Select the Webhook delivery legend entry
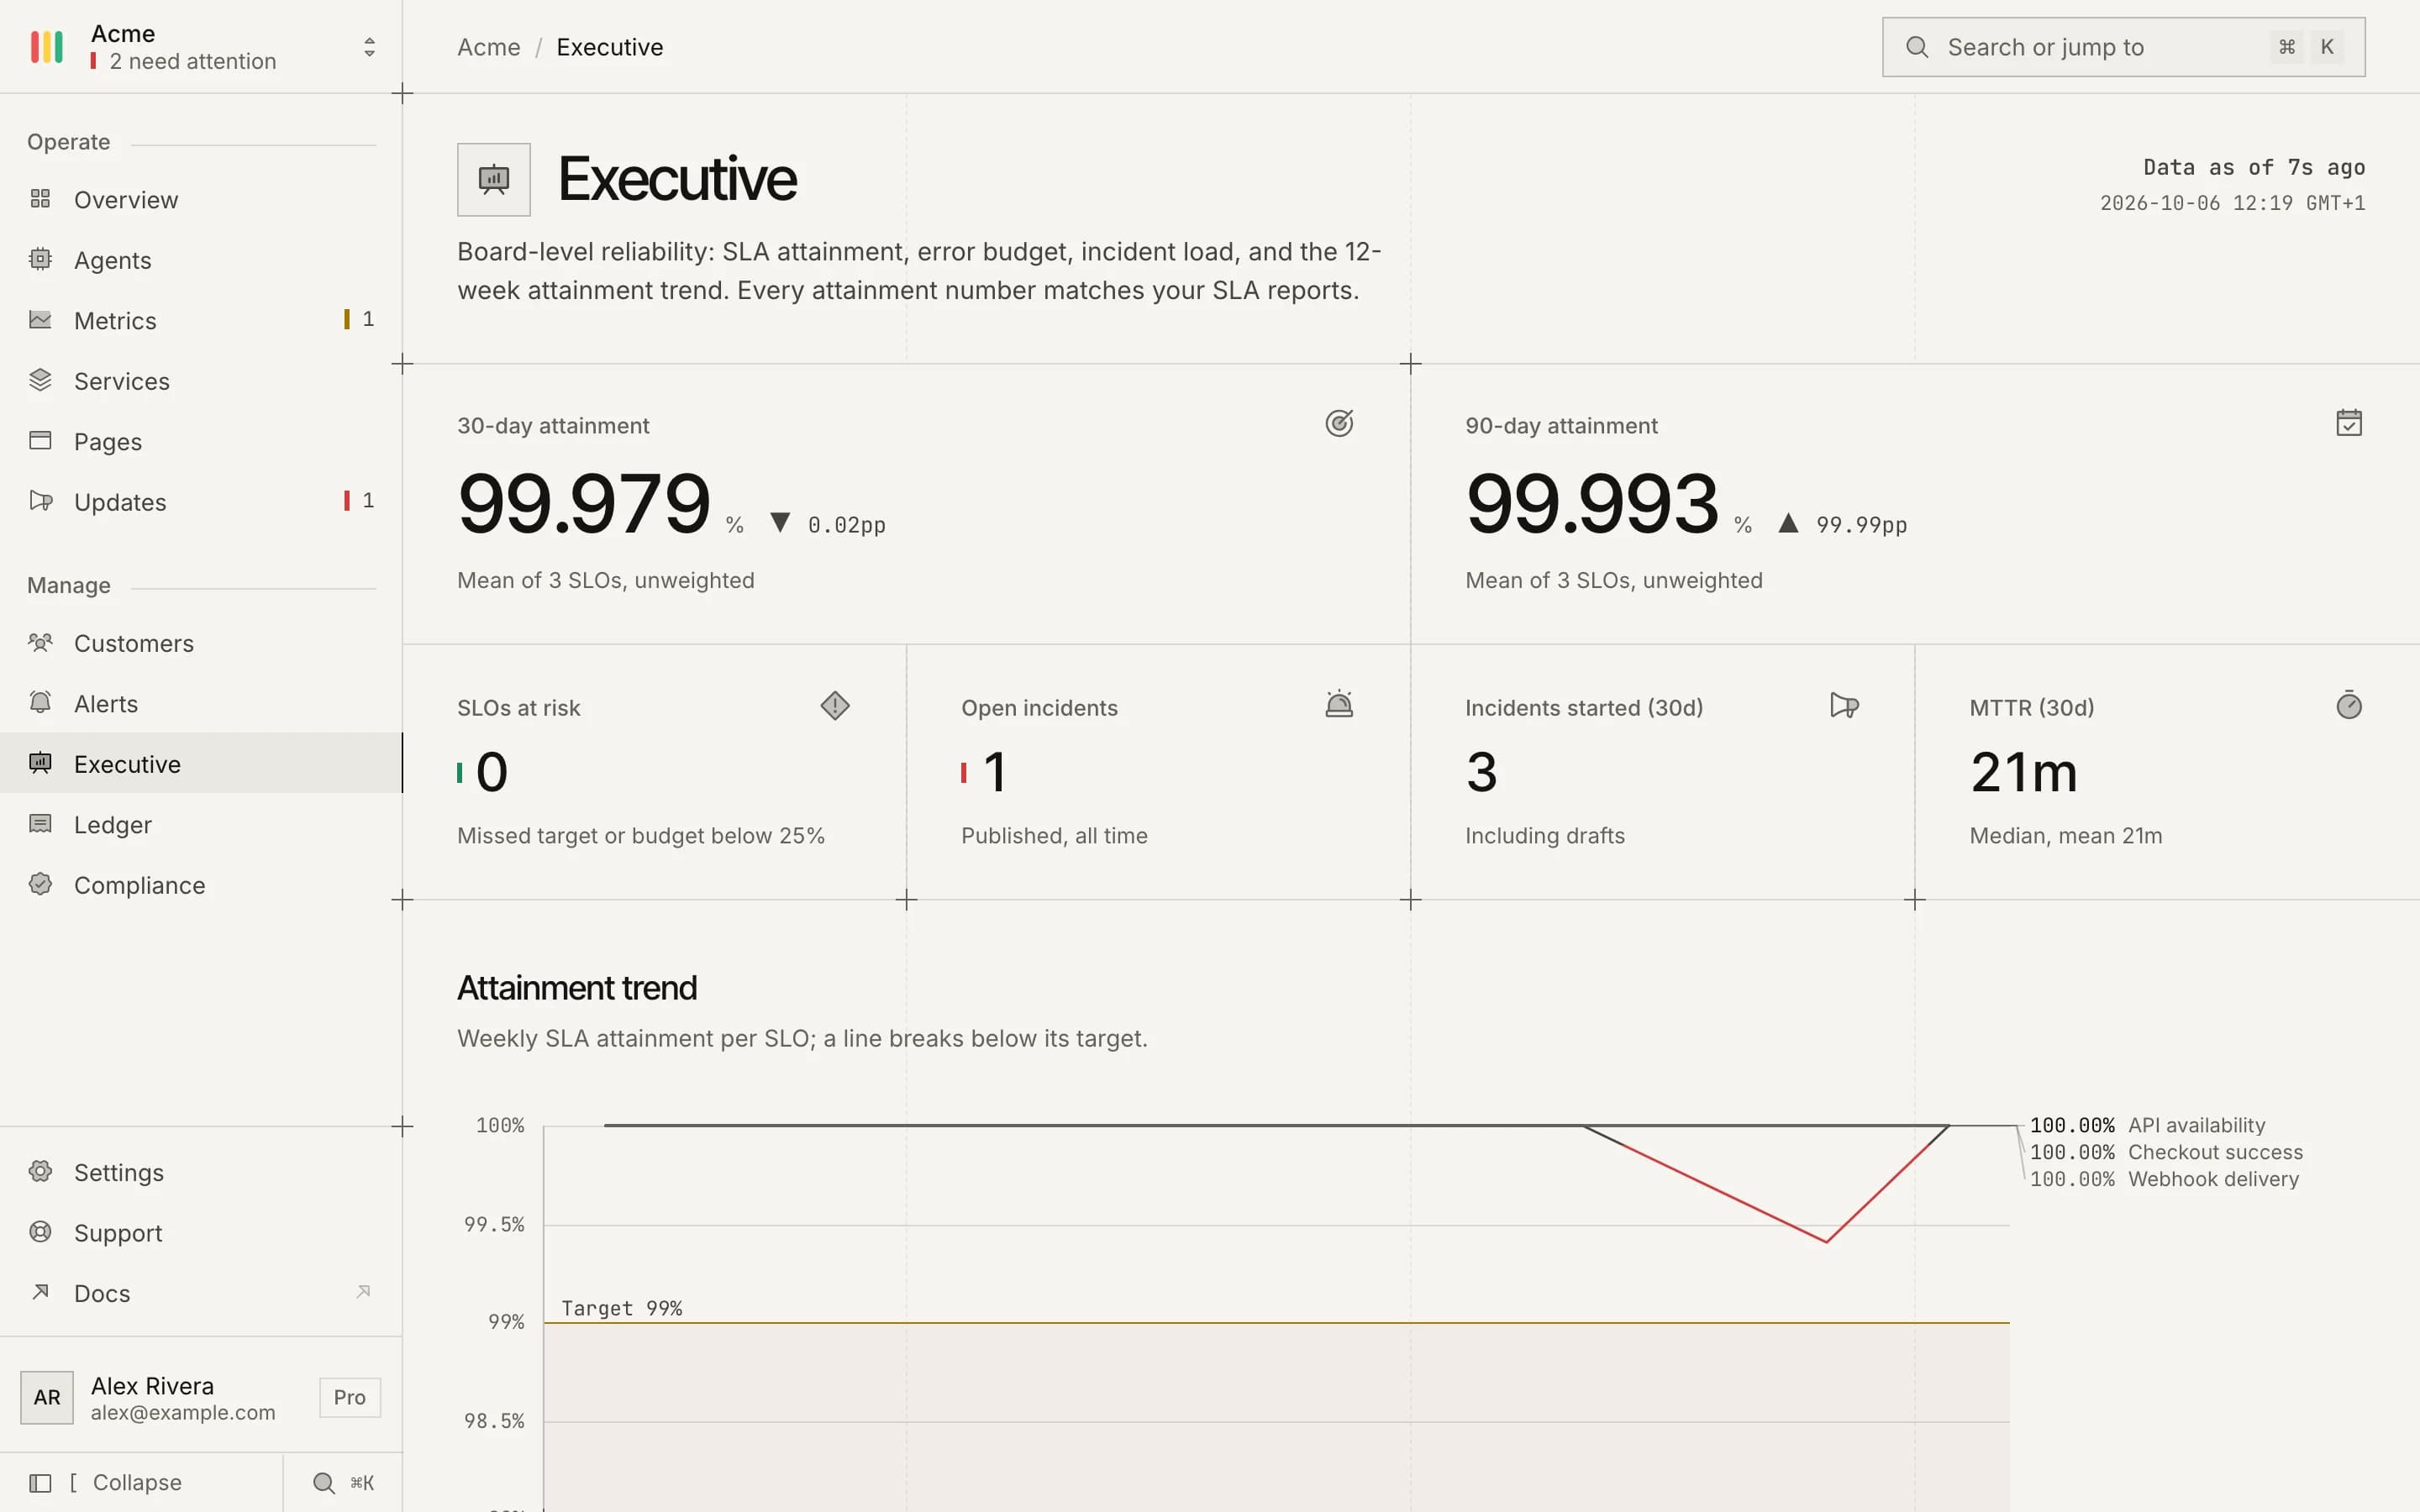Viewport: 2420px width, 1512px height. (x=2164, y=1179)
